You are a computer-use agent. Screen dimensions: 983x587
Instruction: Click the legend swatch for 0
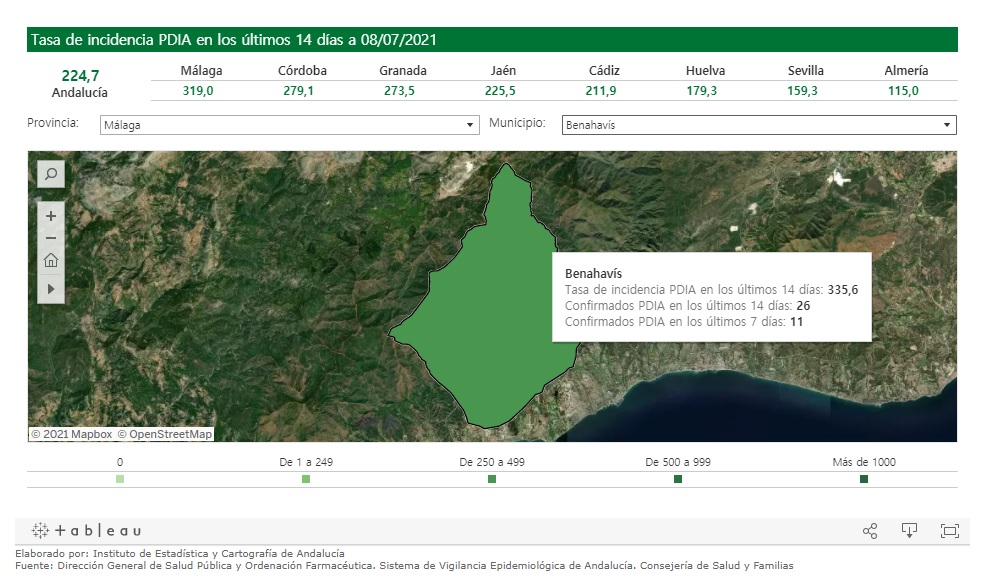pos(120,479)
